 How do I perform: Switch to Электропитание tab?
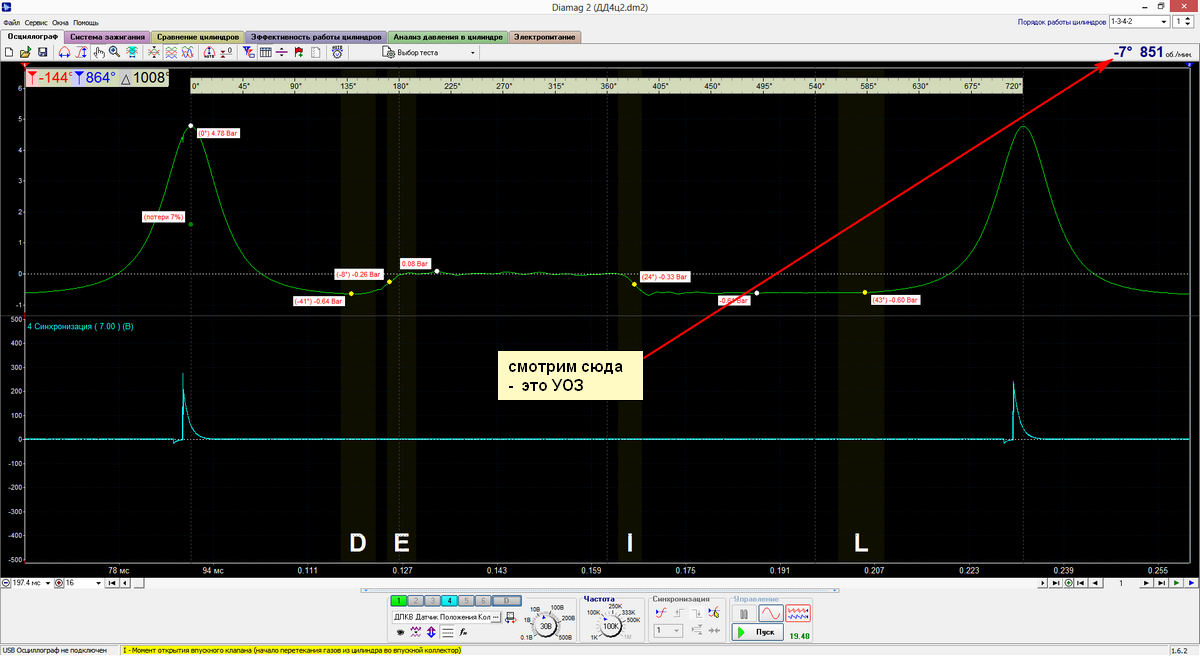[x=544, y=36]
